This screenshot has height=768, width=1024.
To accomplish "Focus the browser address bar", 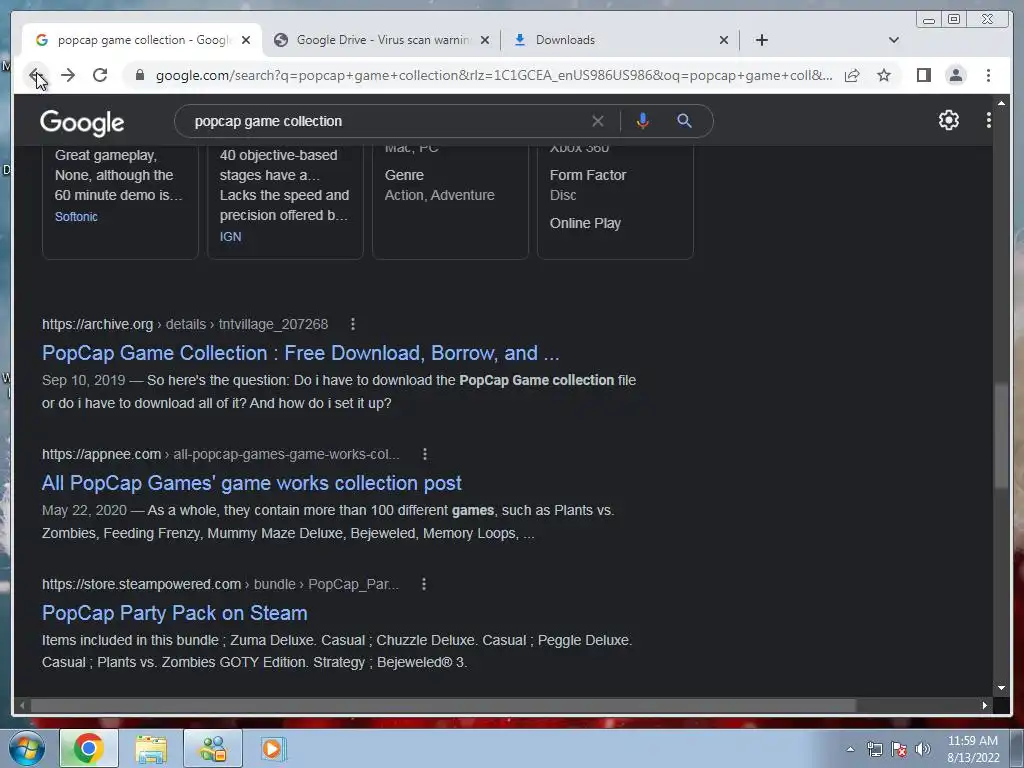I will pos(493,75).
